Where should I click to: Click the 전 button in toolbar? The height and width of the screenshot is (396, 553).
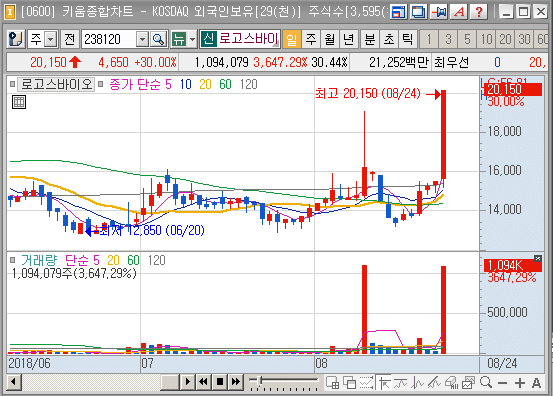69,39
